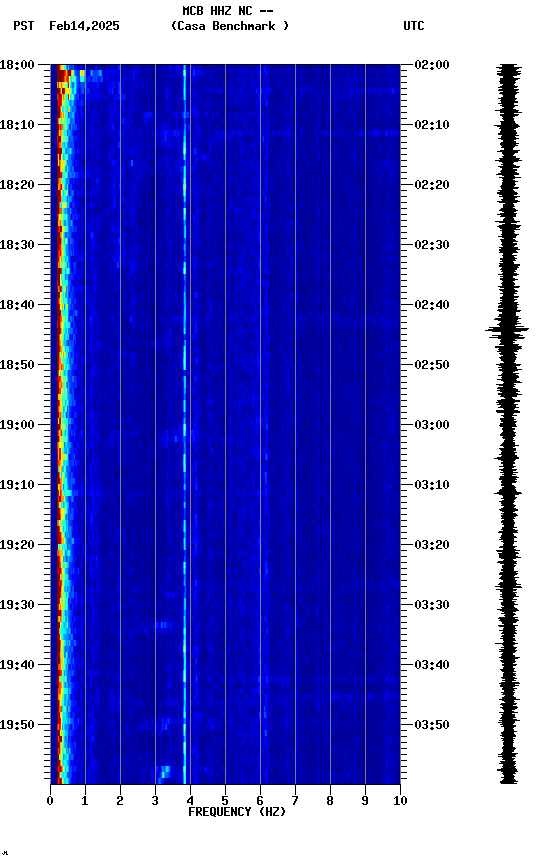Click the '02:10' UTC time label
The height and width of the screenshot is (864, 552).
tap(432, 125)
